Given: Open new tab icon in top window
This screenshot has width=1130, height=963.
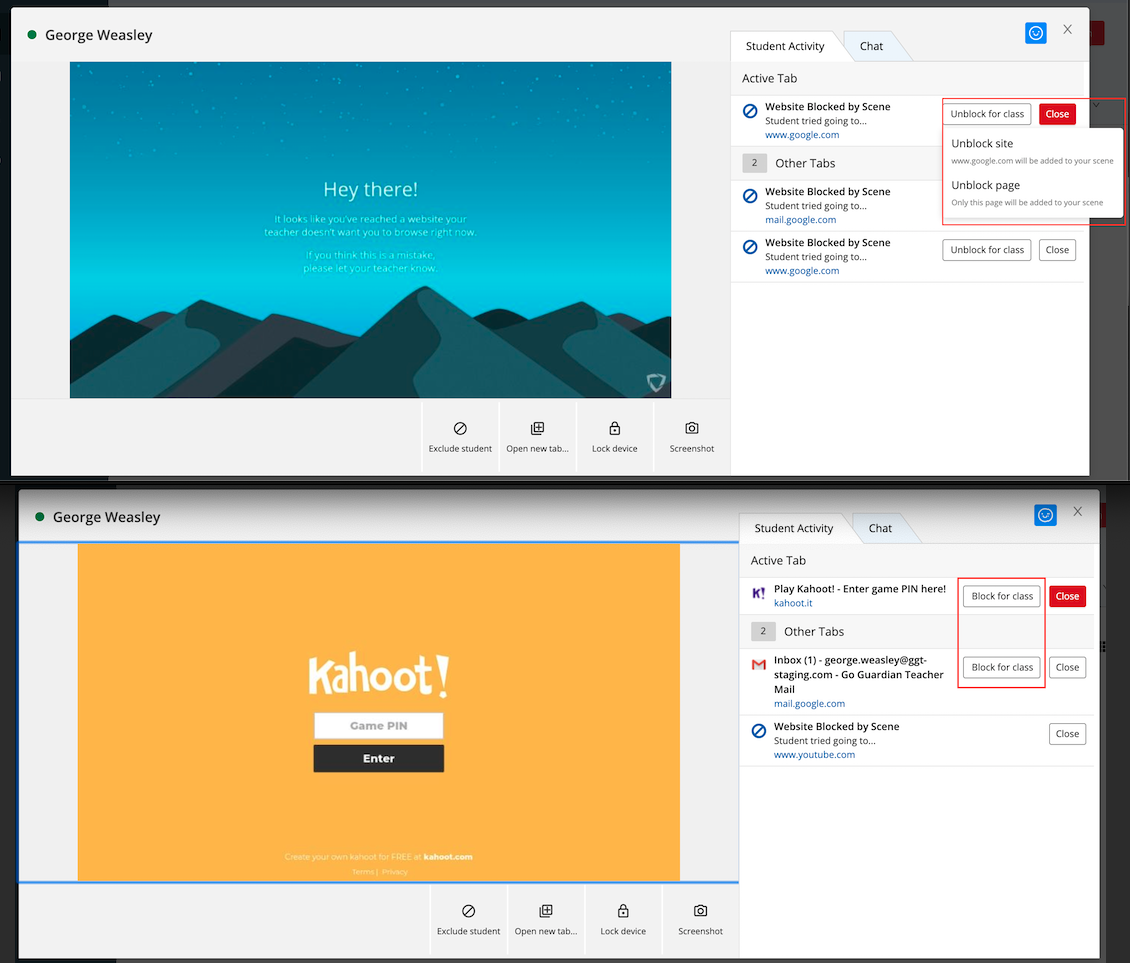Looking at the screenshot, I should pos(538,428).
